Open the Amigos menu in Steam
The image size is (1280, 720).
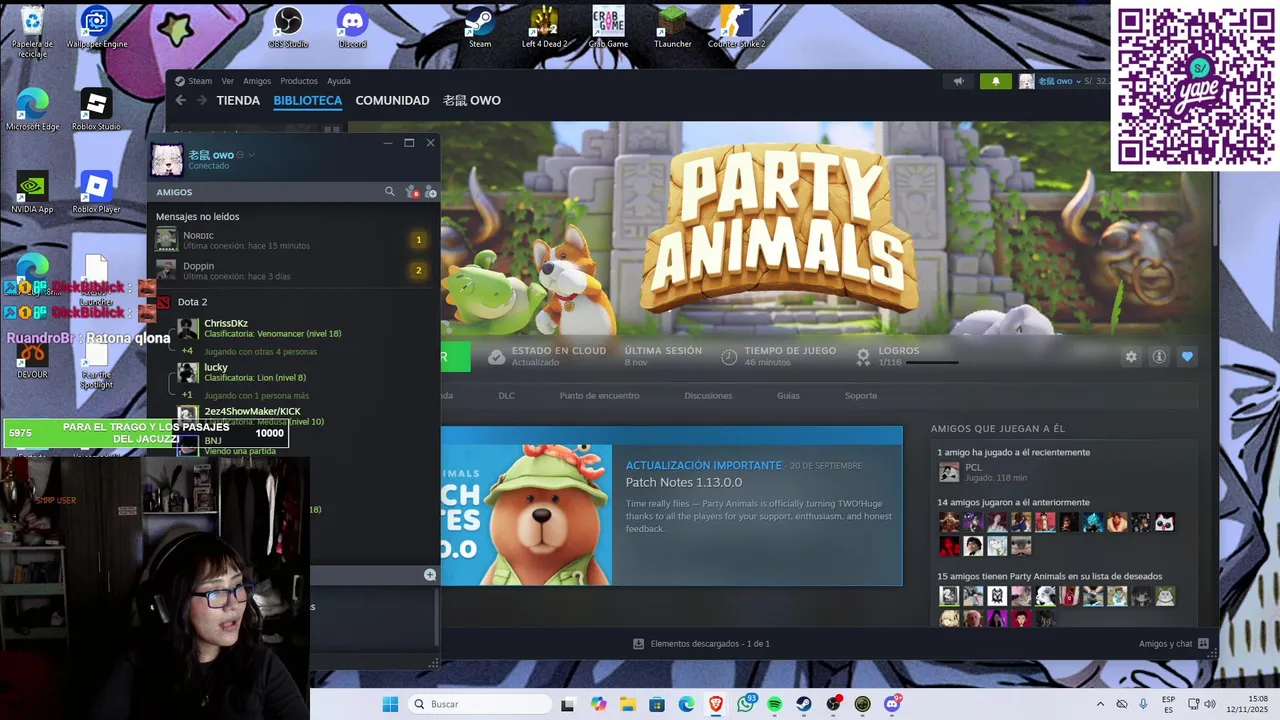pos(257,81)
